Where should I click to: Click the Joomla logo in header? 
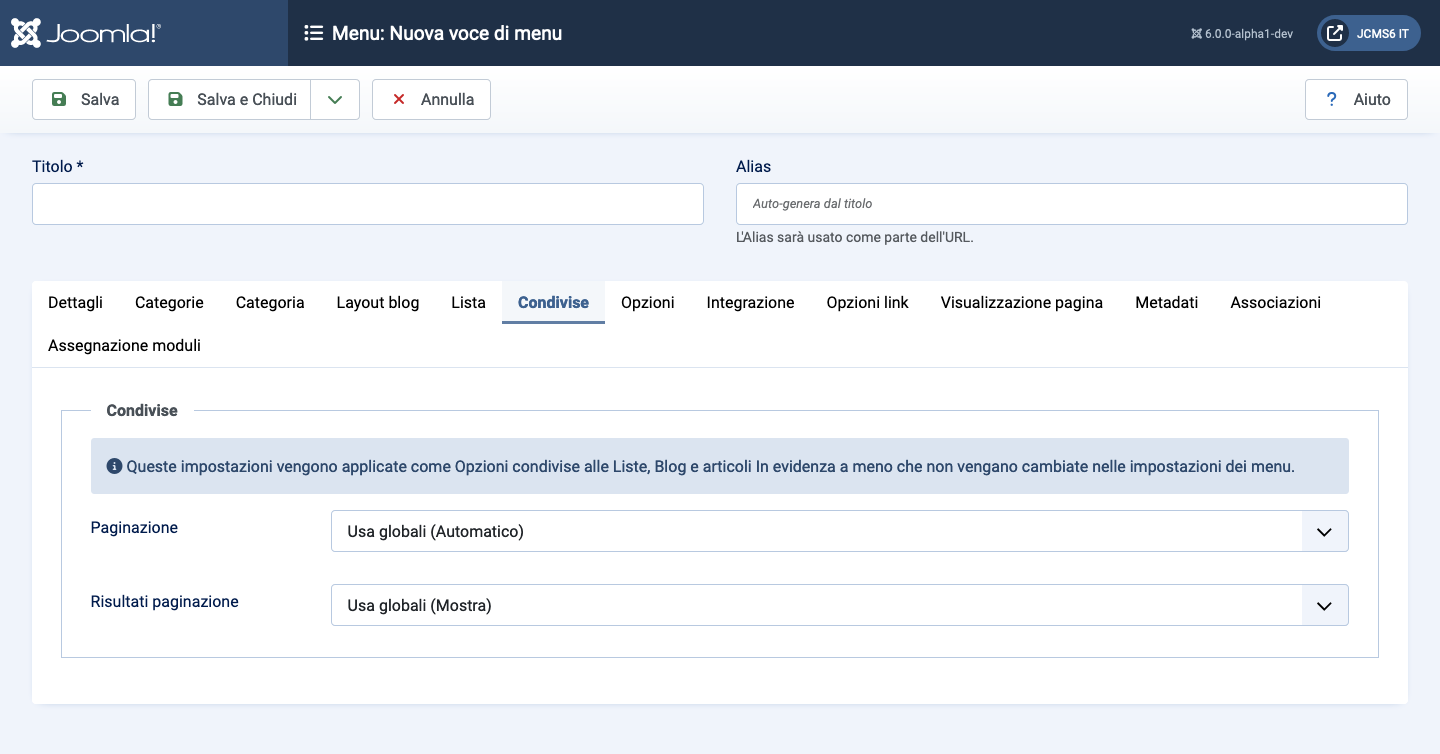pyautogui.click(x=86, y=33)
